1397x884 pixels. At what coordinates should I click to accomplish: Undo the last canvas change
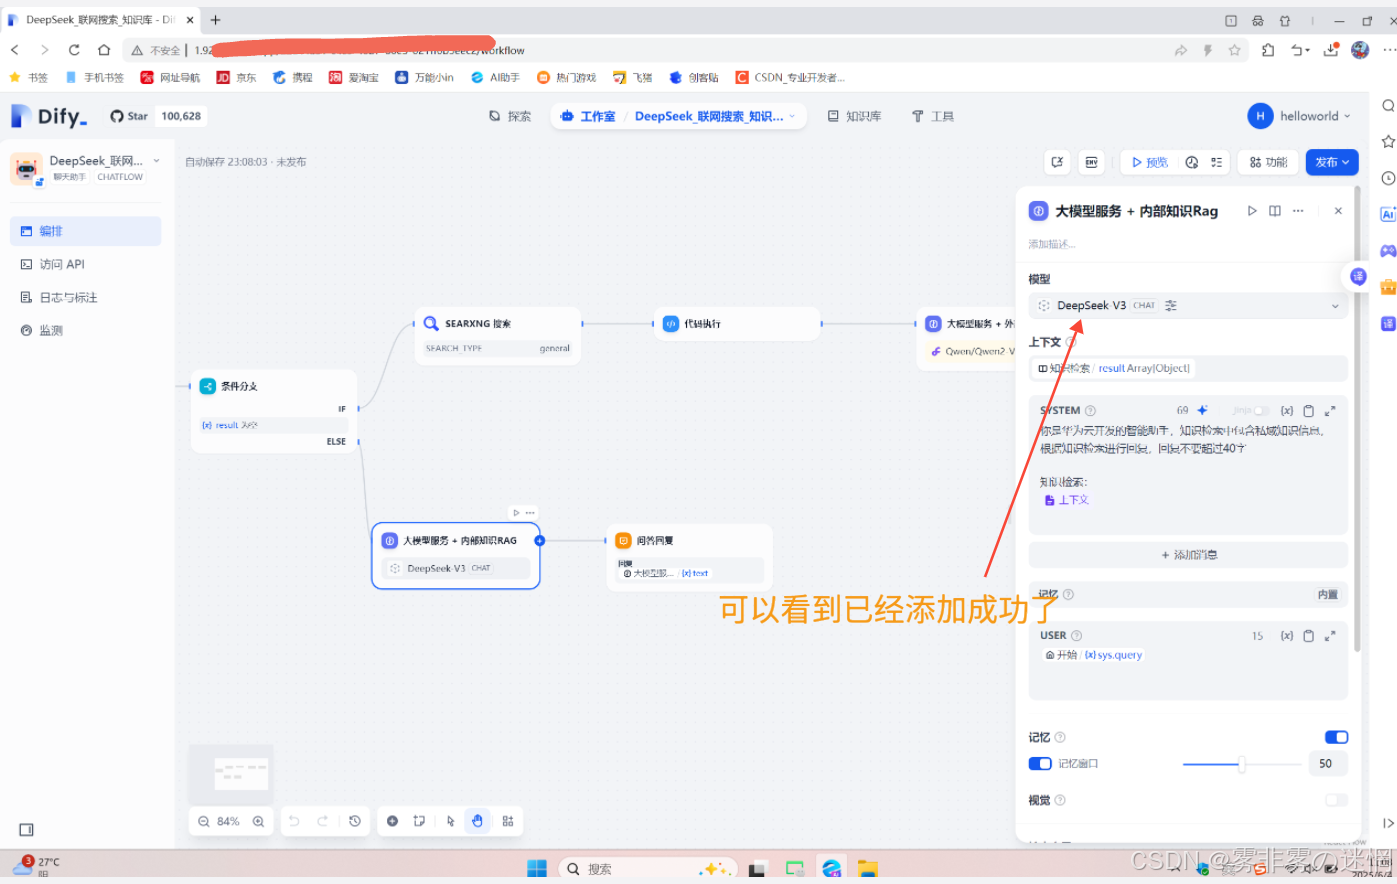point(294,821)
